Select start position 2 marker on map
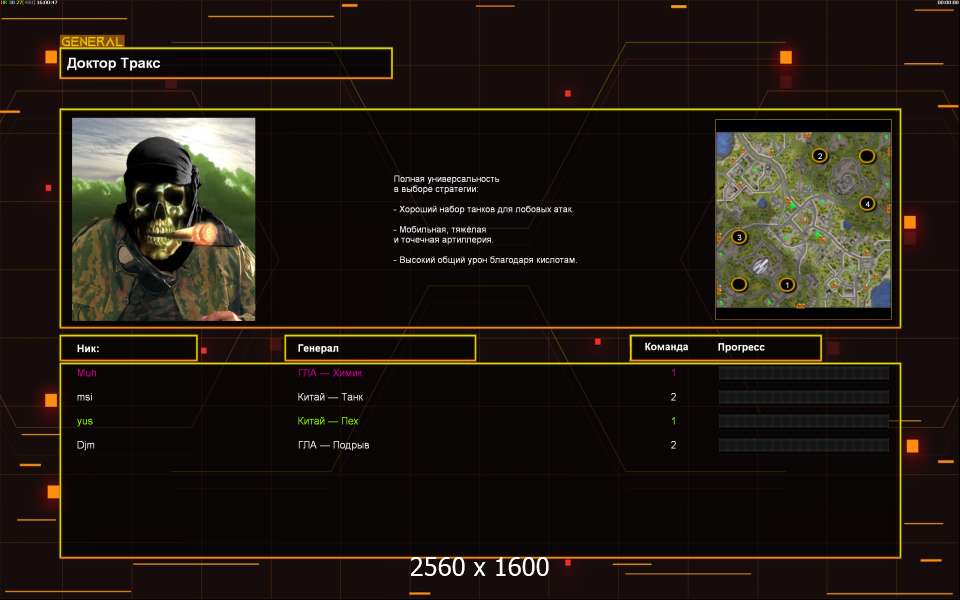960x600 pixels. point(820,155)
